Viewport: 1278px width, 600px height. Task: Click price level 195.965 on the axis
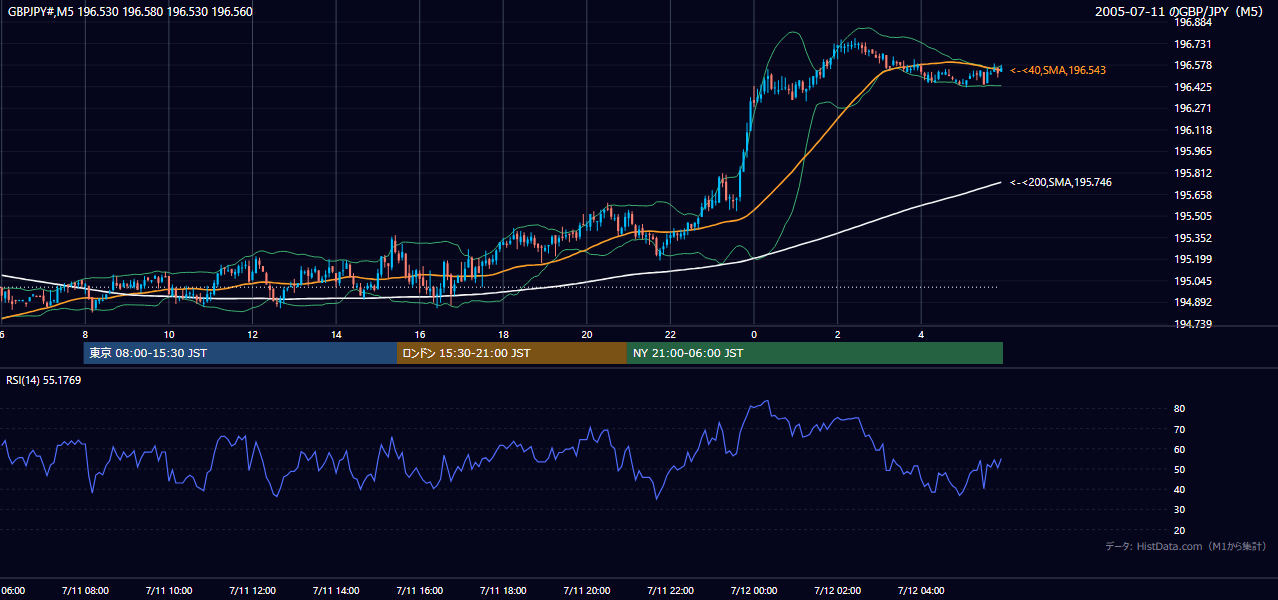click(1193, 151)
